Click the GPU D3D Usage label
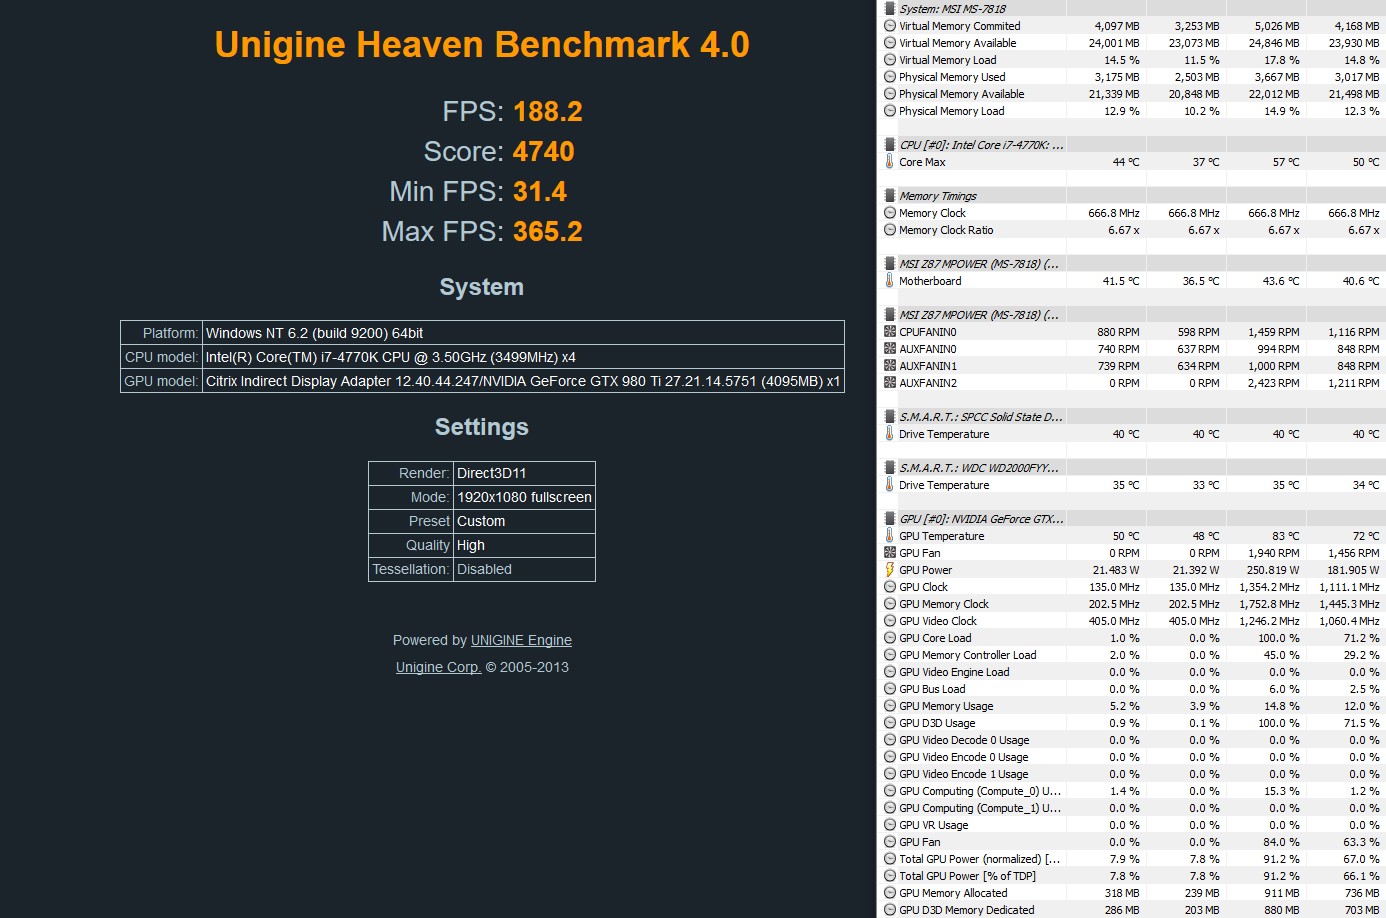The height and width of the screenshot is (918, 1386). pyautogui.click(x=937, y=723)
